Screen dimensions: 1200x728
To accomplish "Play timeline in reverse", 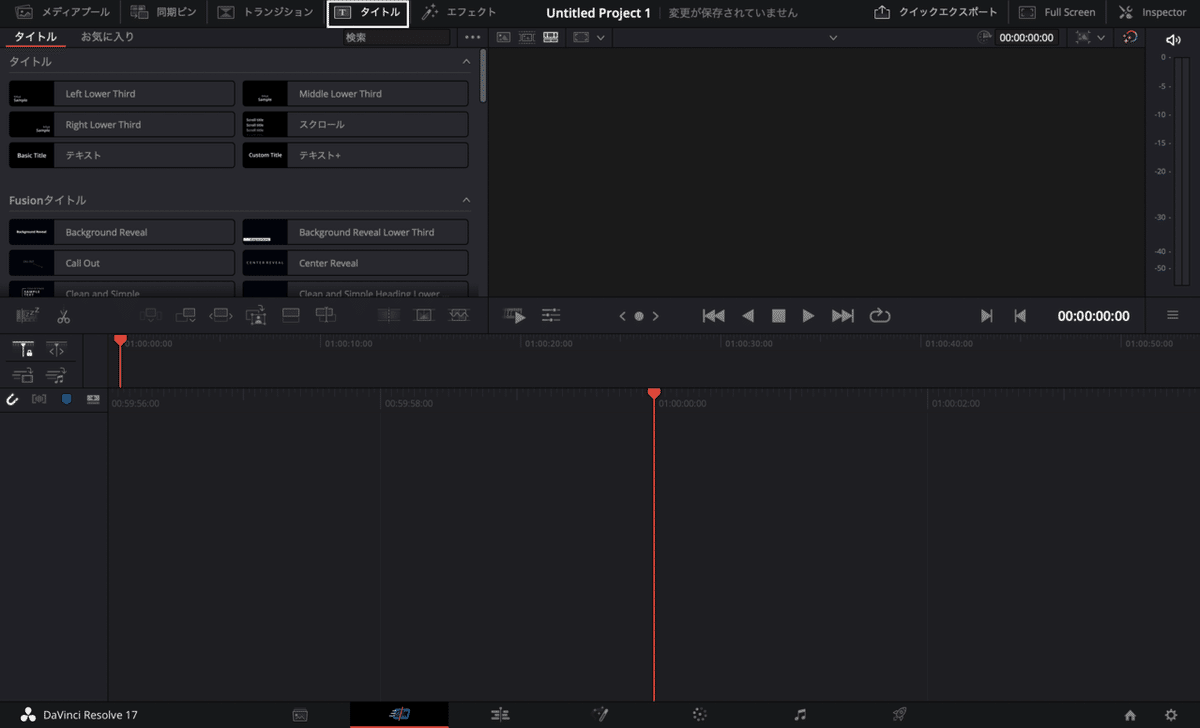I will [x=748, y=316].
